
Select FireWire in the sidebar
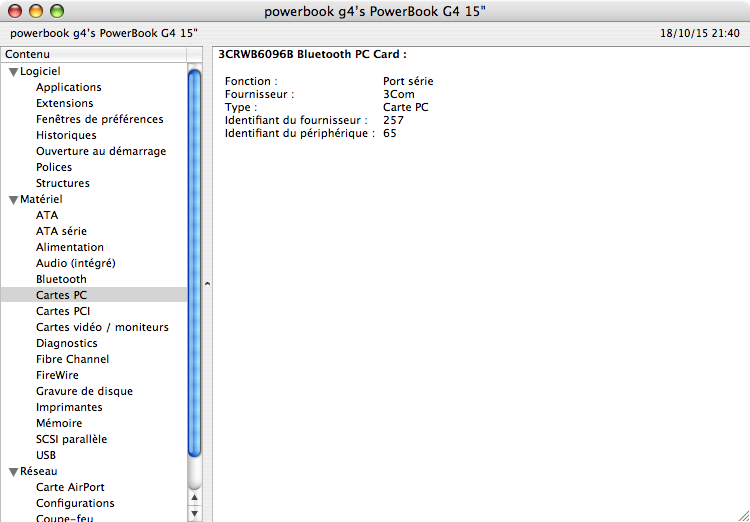click(57, 375)
